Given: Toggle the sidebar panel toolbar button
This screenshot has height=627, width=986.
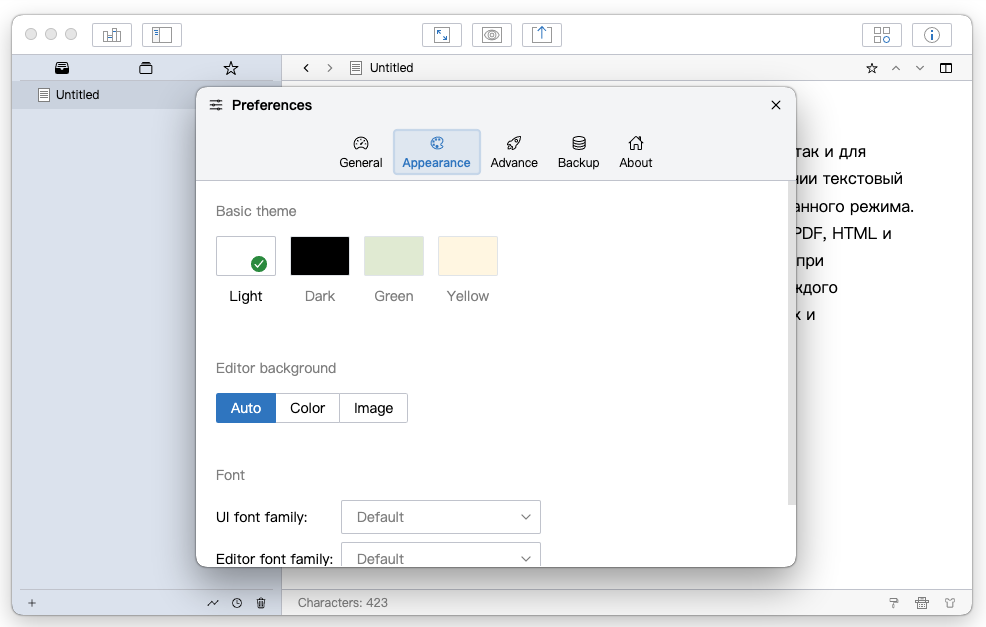Looking at the screenshot, I should pyautogui.click(x=162, y=35).
